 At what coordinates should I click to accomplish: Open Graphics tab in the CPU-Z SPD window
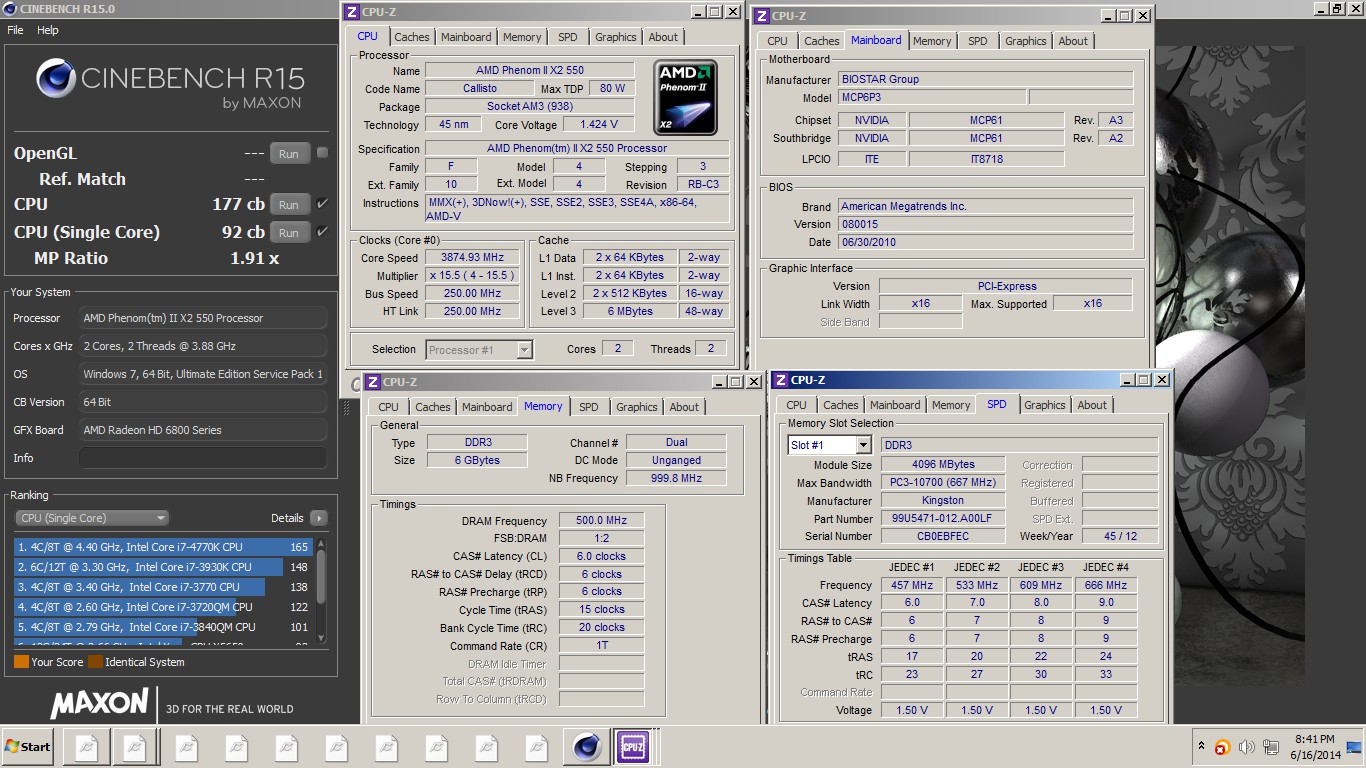click(x=1045, y=405)
